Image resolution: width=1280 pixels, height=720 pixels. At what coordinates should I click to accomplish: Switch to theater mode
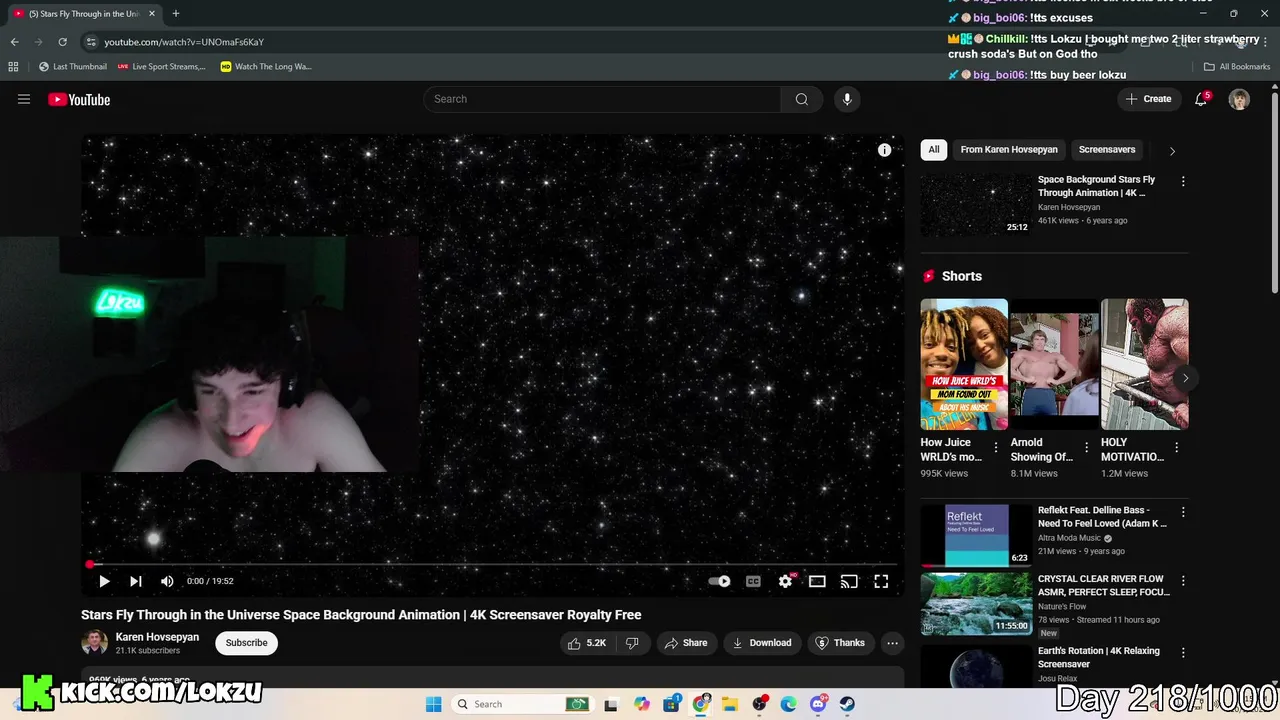coord(817,581)
